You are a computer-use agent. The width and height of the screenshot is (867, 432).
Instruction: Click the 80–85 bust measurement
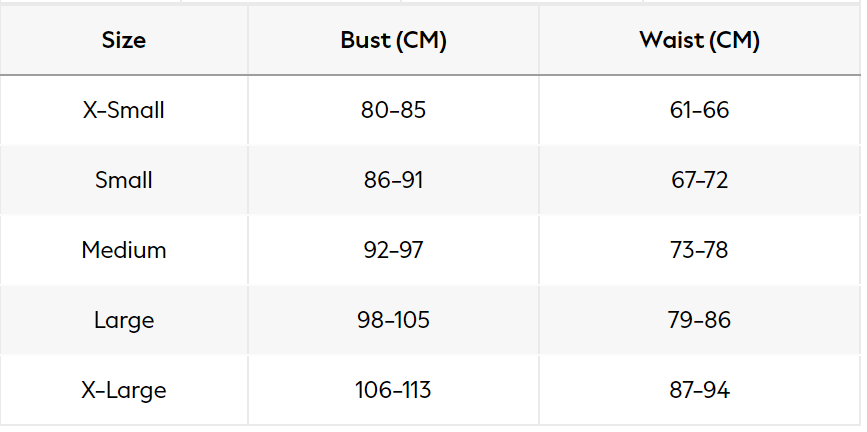[393, 110]
